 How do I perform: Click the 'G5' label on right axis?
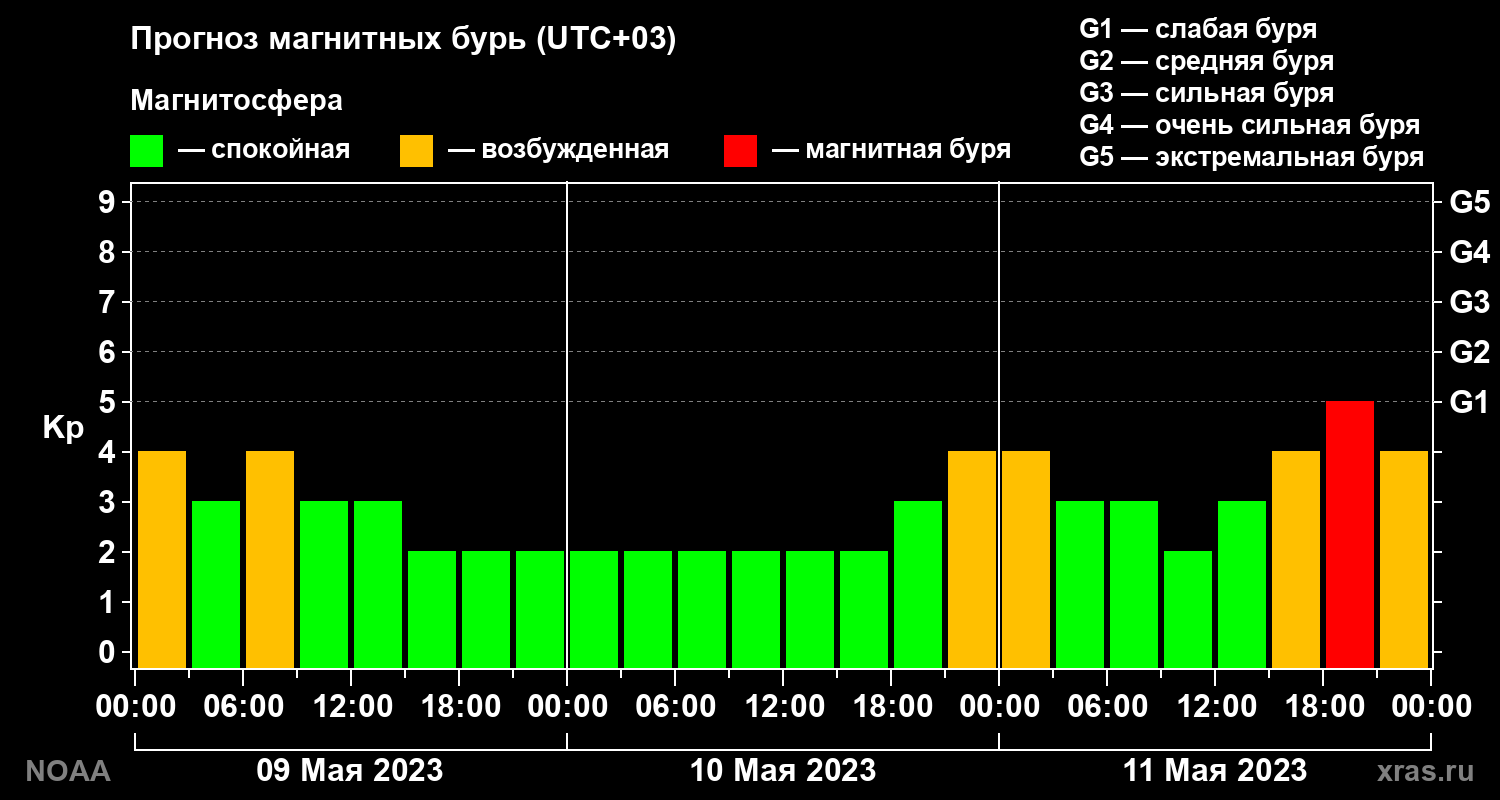click(1469, 203)
